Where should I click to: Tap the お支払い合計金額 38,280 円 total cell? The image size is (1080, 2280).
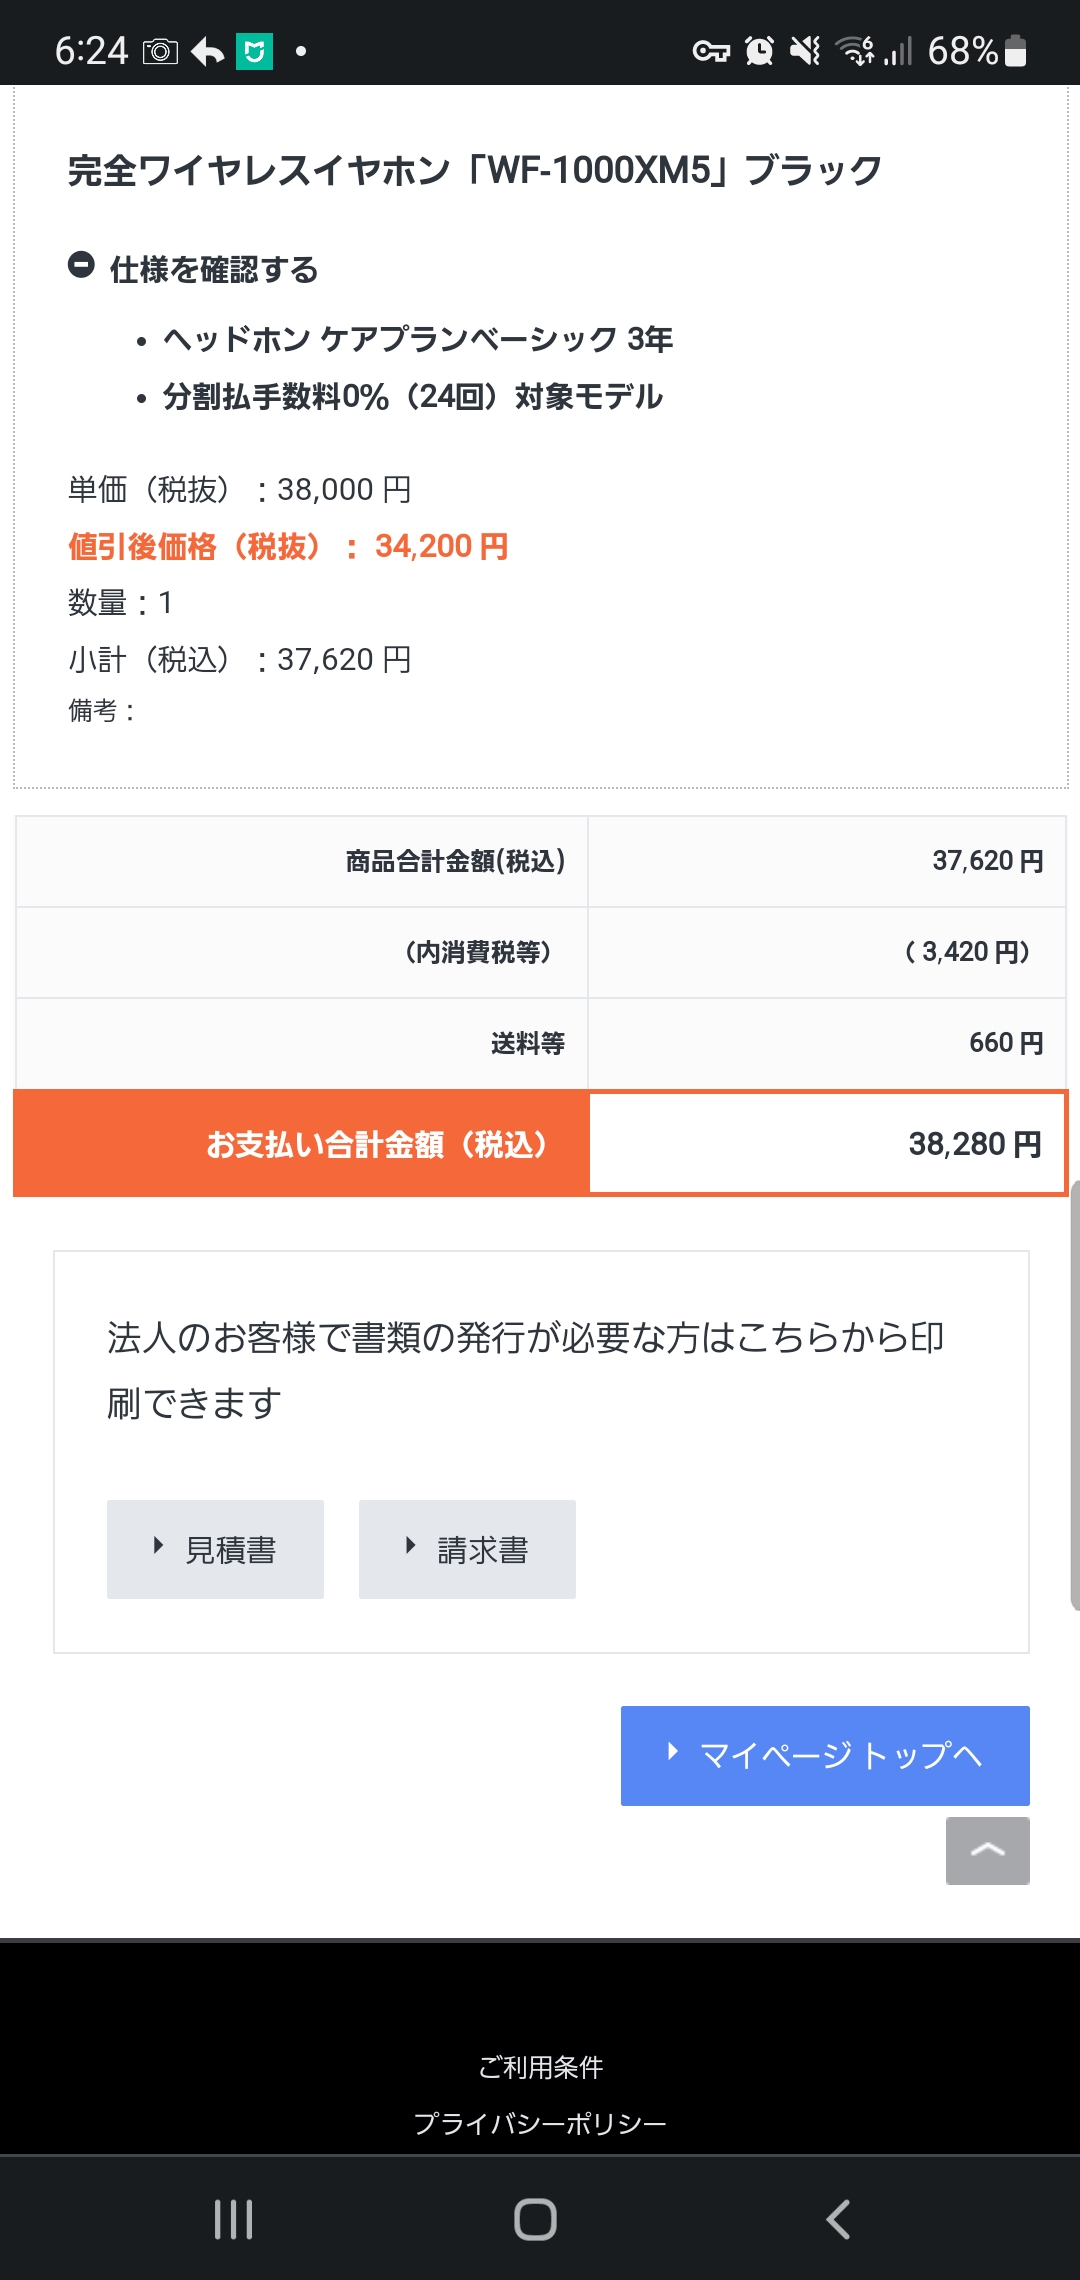click(827, 1143)
